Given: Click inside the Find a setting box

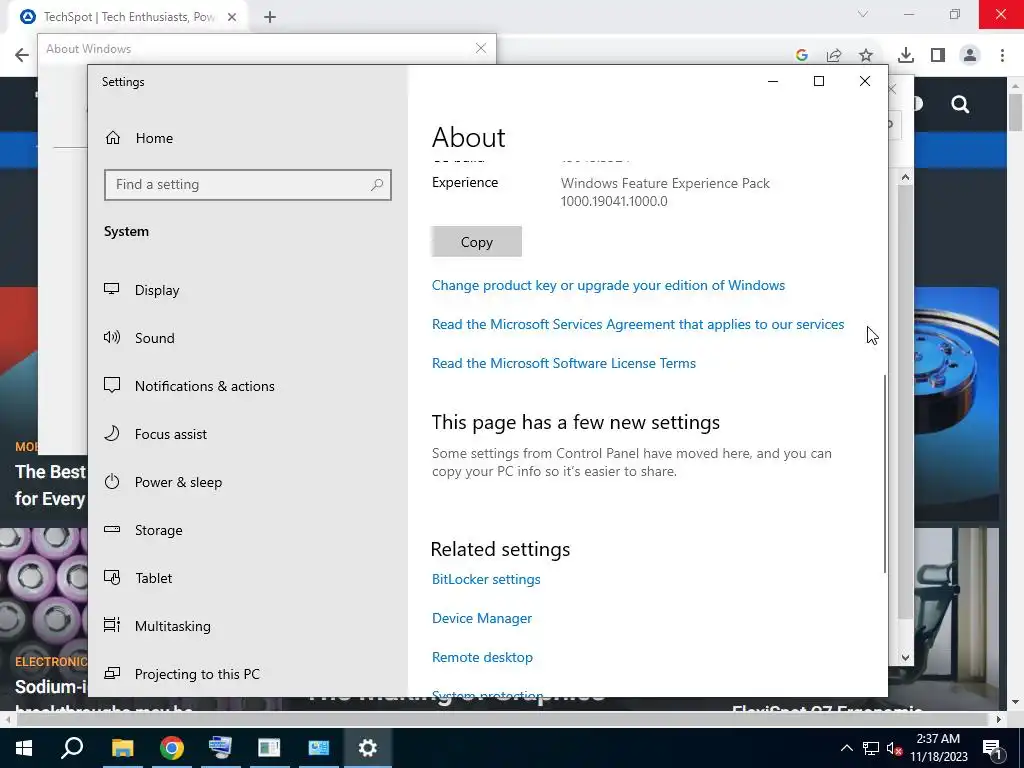Looking at the screenshot, I should (248, 185).
